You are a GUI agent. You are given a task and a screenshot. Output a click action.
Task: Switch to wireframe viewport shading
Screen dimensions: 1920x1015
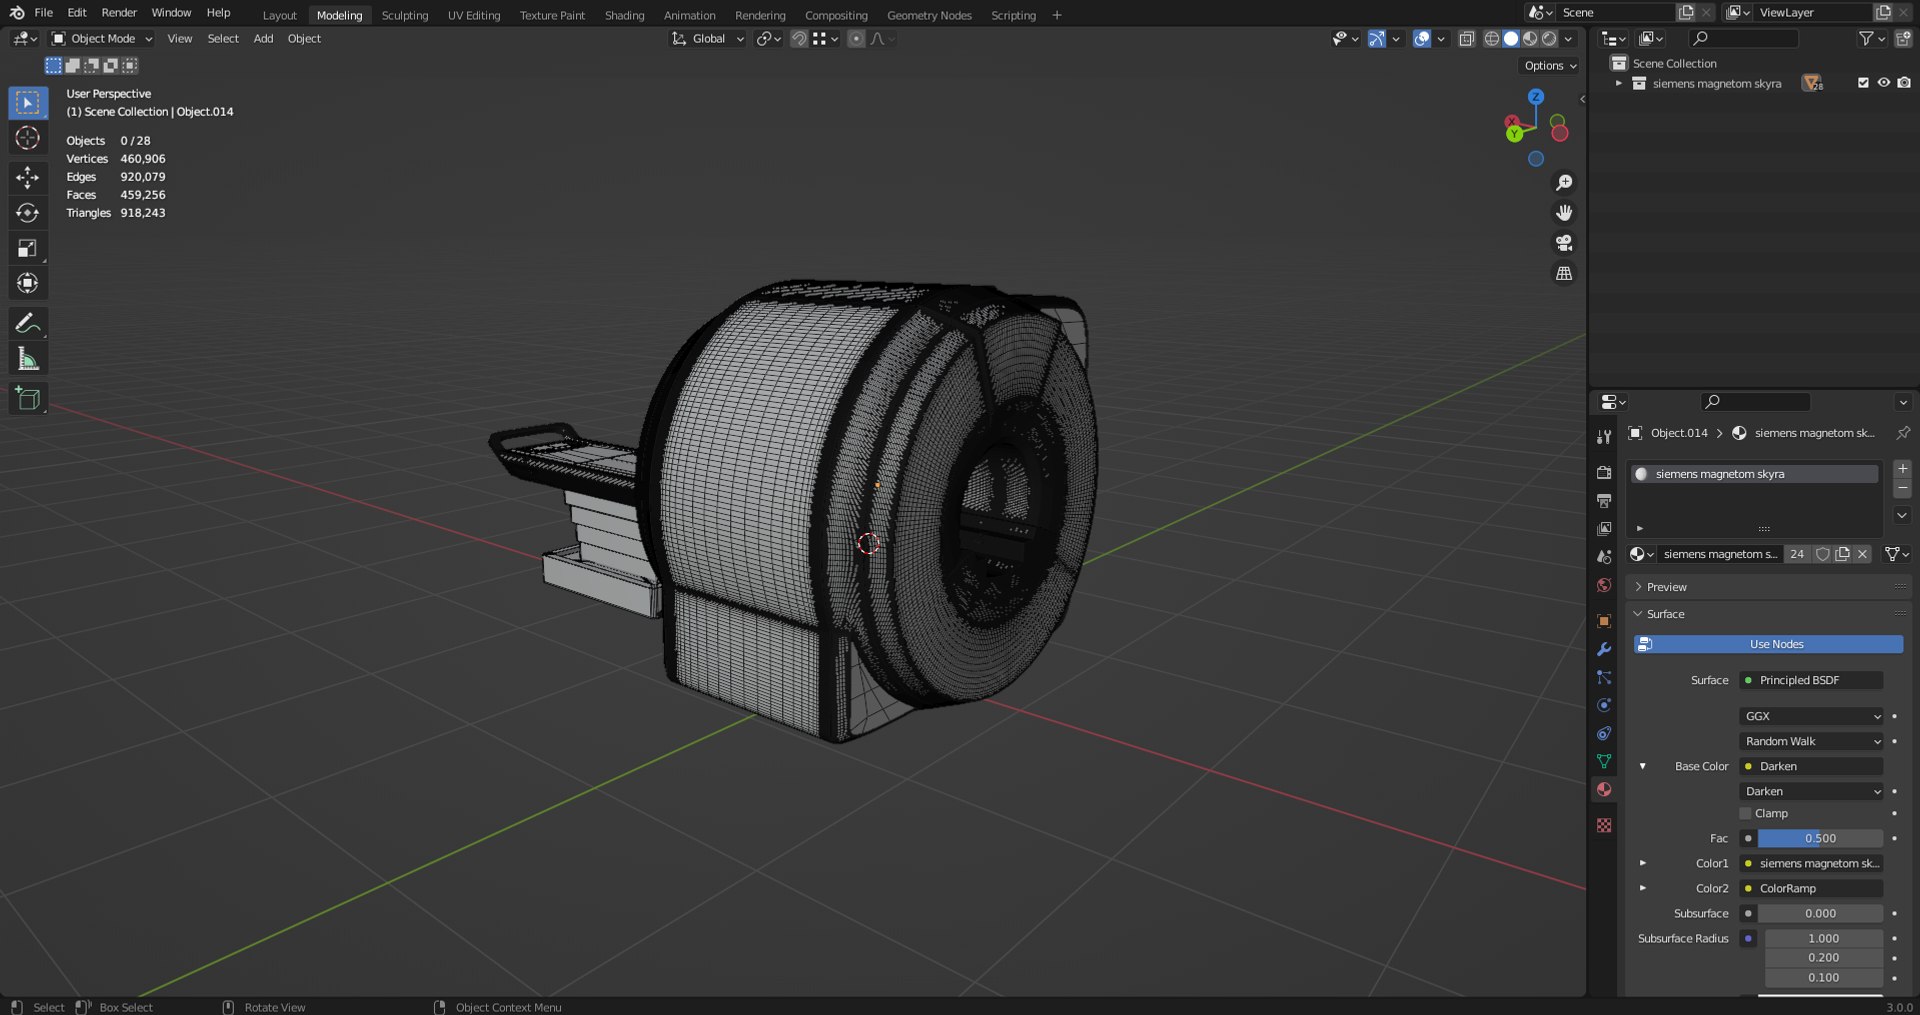click(x=1492, y=39)
